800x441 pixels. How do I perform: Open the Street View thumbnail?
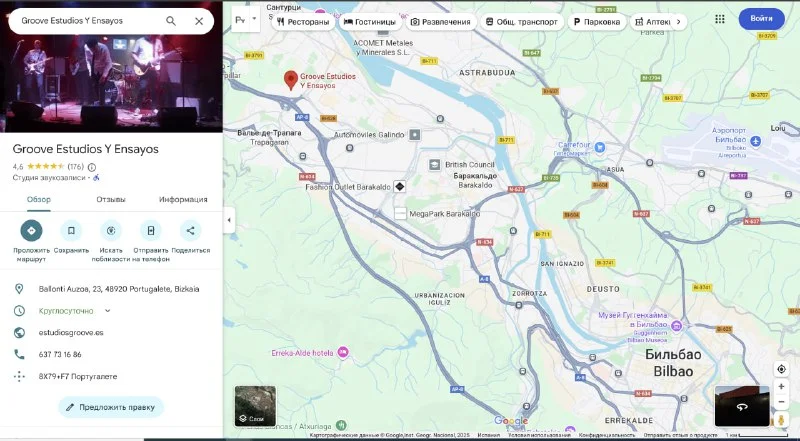tap(742, 406)
